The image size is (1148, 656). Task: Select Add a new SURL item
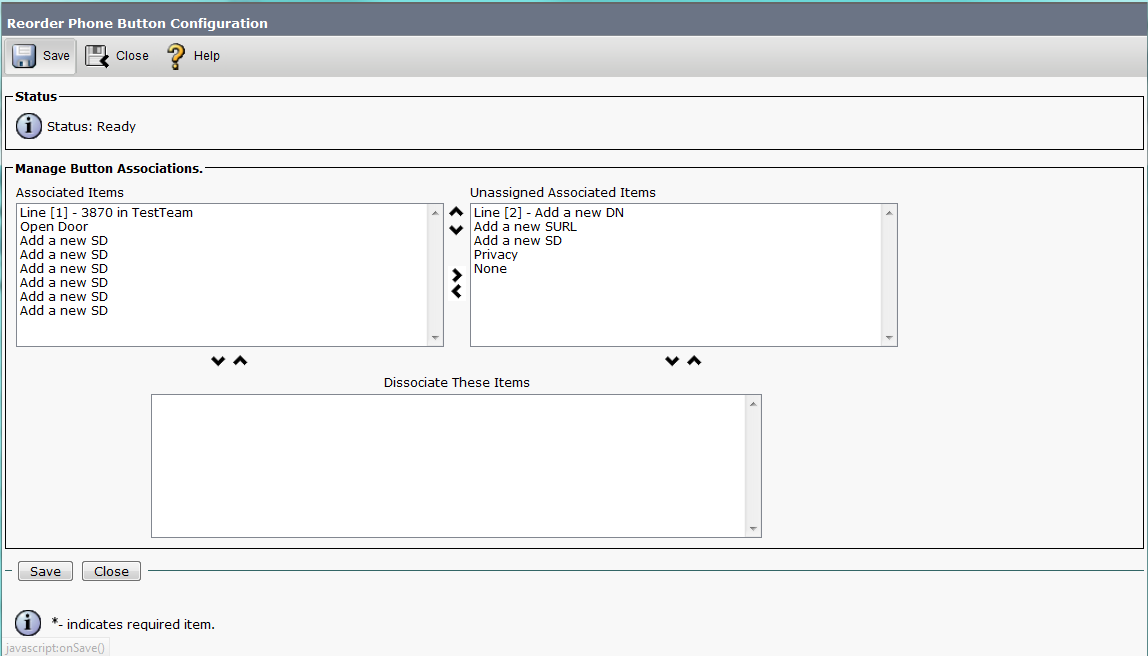tap(525, 227)
